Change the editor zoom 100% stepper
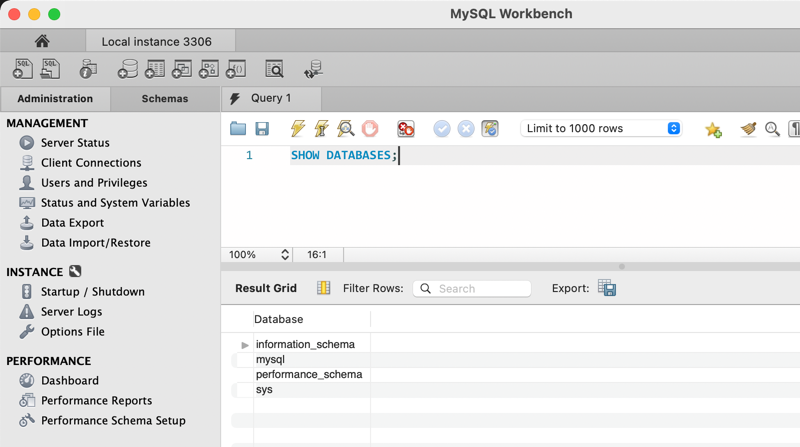 tap(285, 255)
